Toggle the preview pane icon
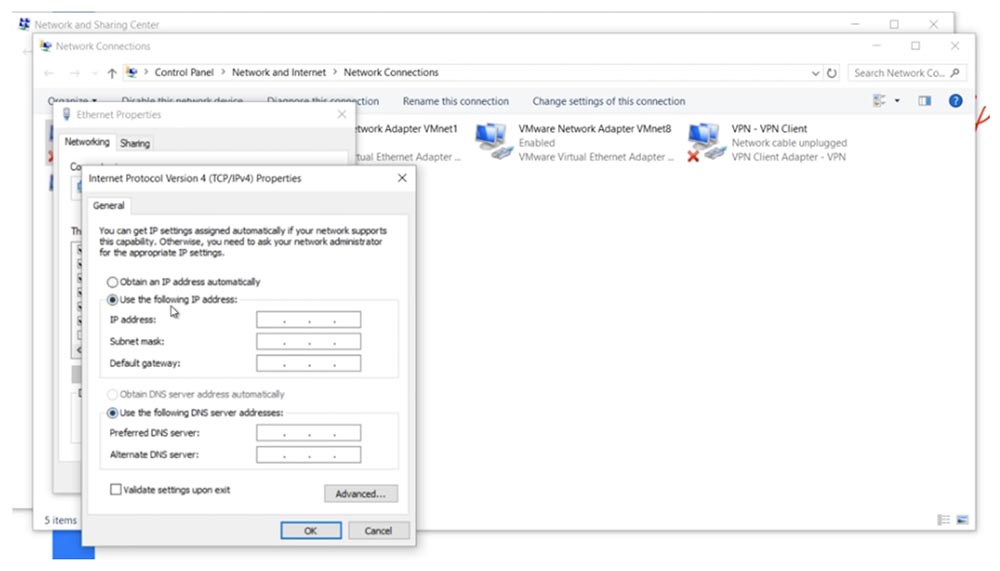Image resolution: width=1000 pixels, height=571 pixels. 924,101
